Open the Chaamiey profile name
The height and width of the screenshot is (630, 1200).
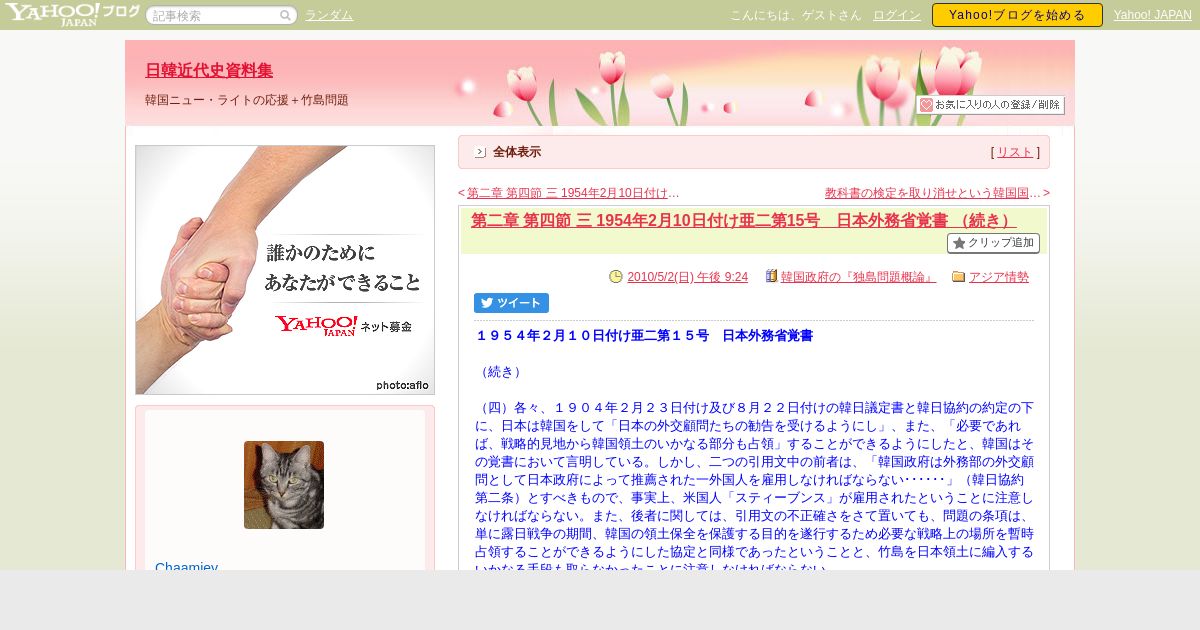click(187, 566)
